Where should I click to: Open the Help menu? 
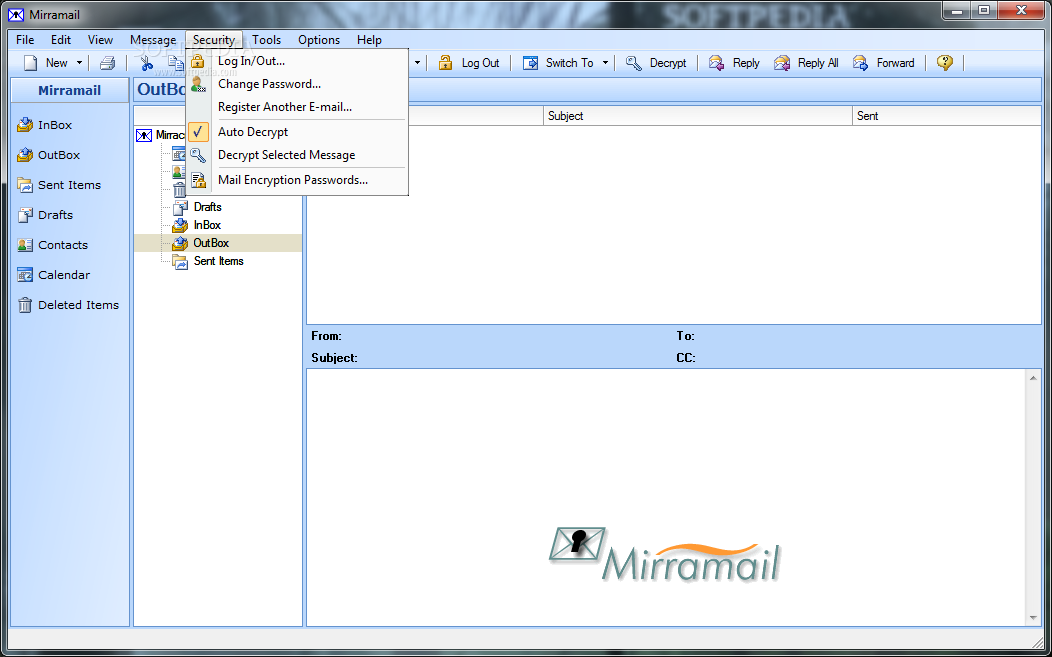369,40
